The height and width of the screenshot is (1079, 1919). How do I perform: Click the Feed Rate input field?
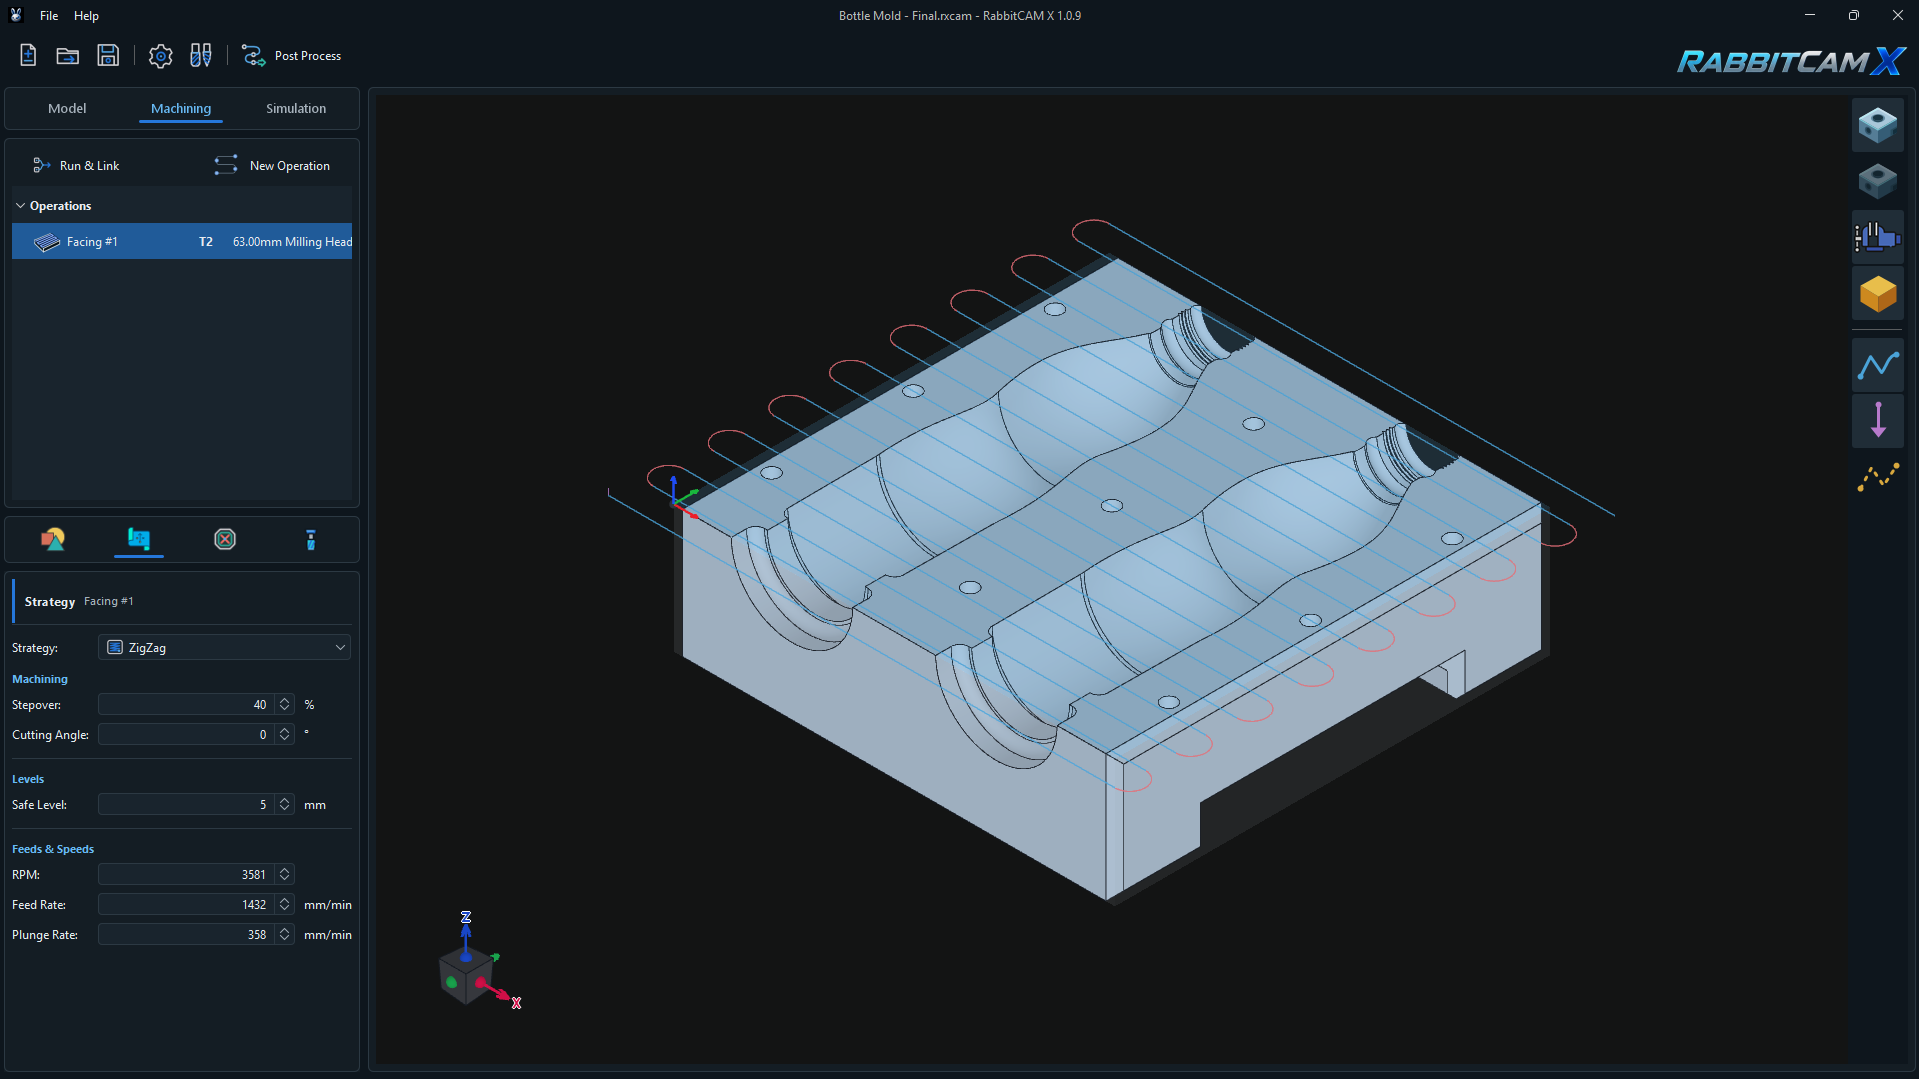point(186,905)
